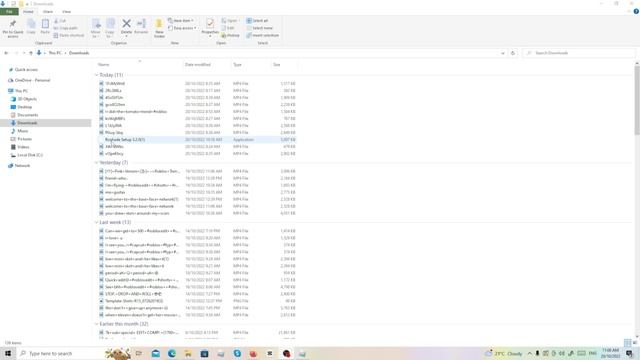Select This PC in navigation pane

point(21,91)
